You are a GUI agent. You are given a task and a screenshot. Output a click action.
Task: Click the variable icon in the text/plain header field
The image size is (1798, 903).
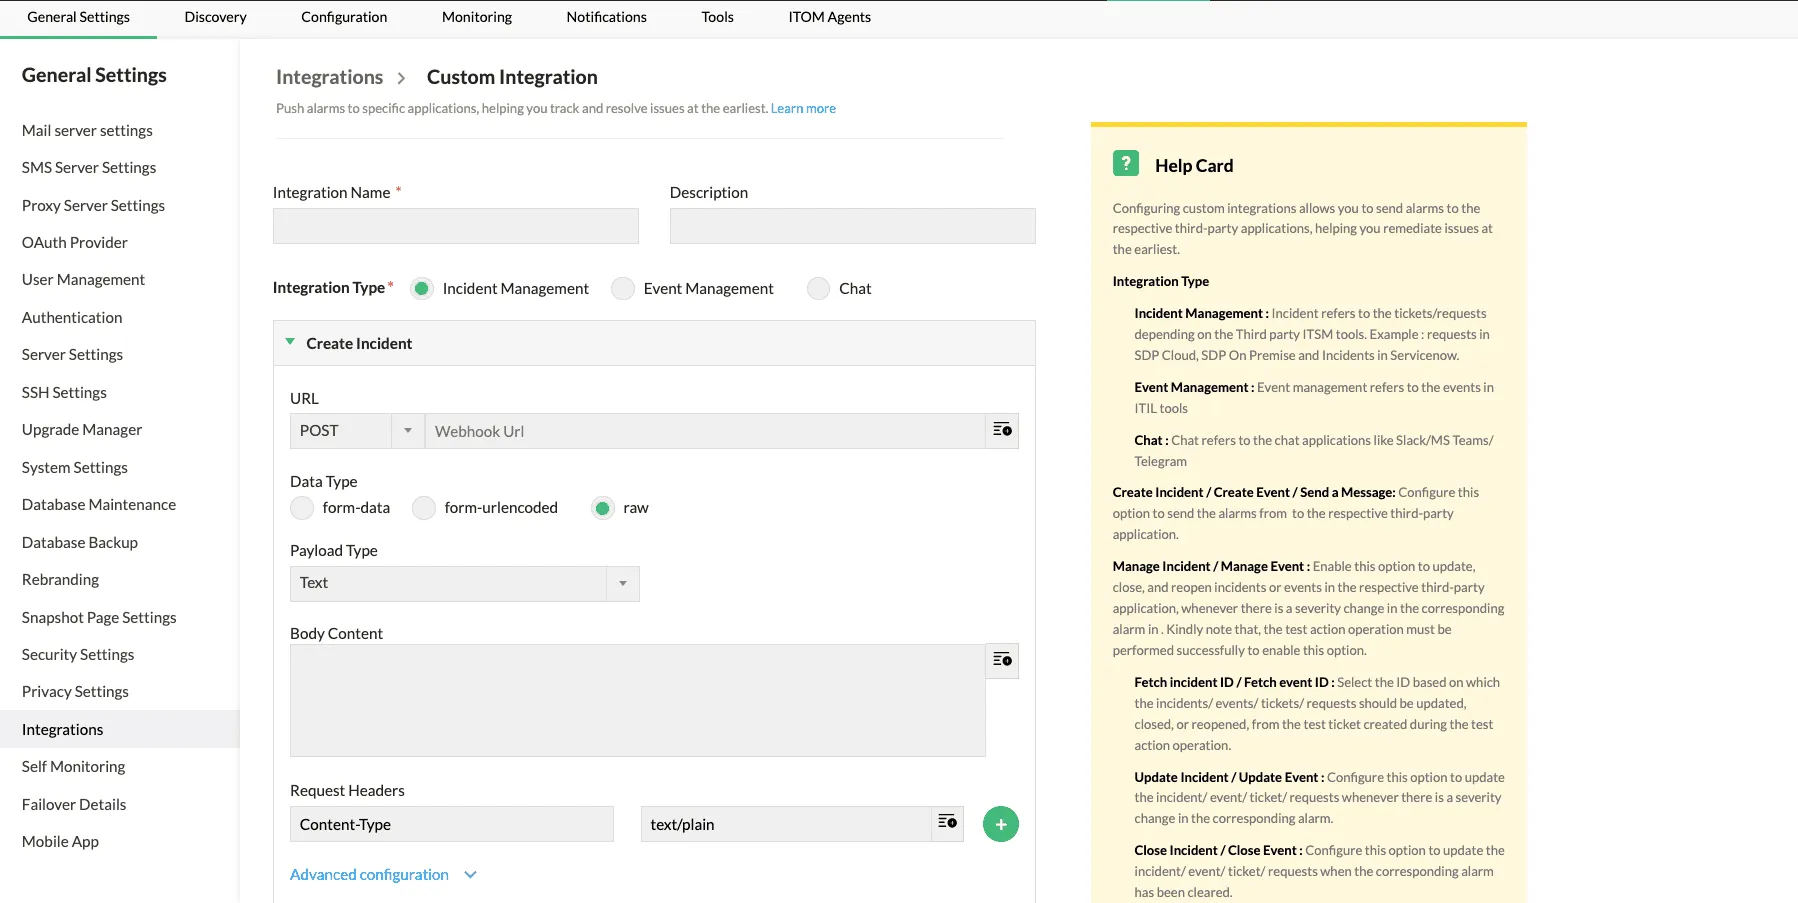pos(947,823)
